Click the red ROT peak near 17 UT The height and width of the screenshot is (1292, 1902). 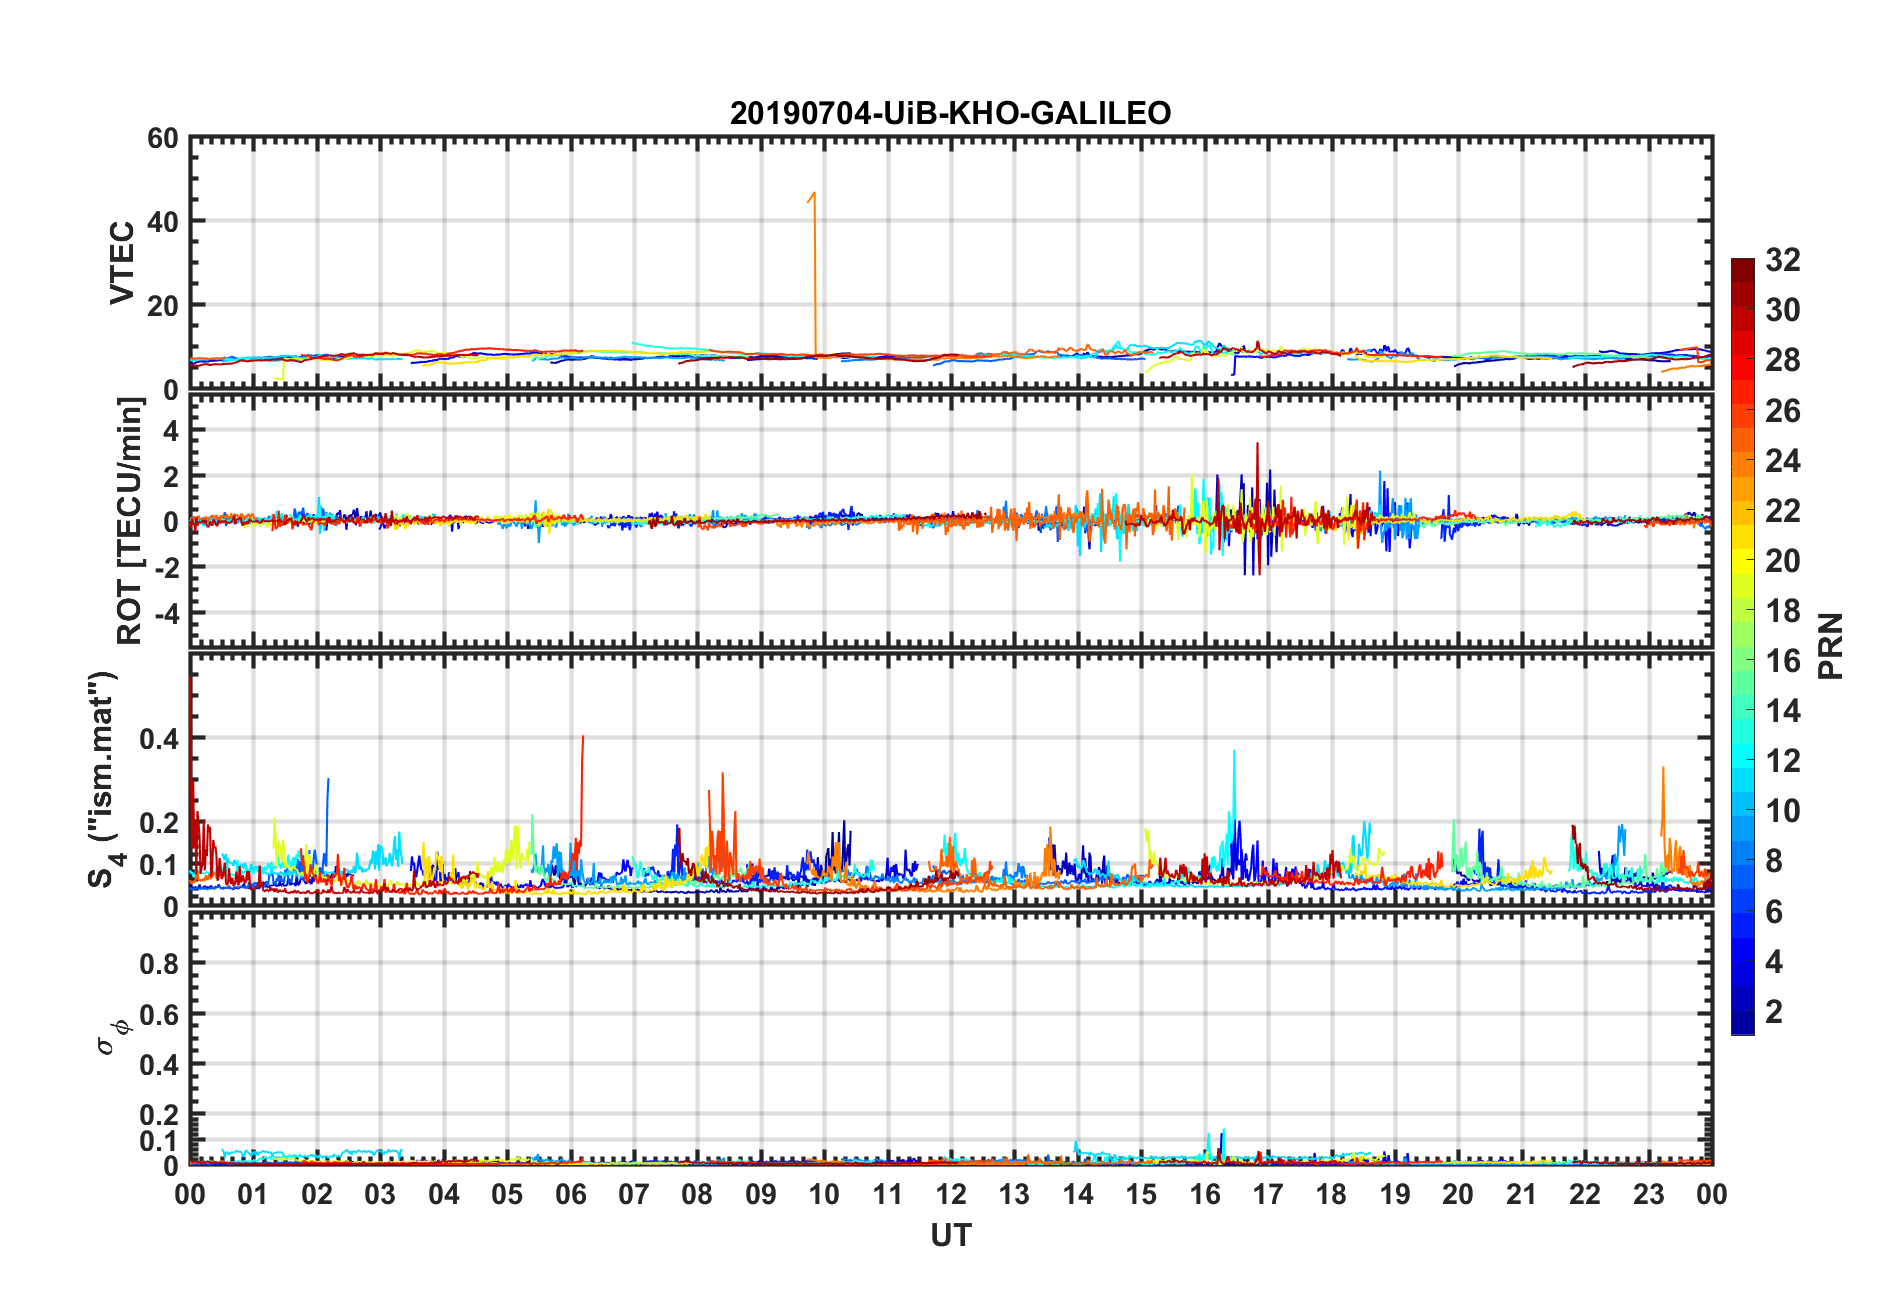pyautogui.click(x=1258, y=480)
